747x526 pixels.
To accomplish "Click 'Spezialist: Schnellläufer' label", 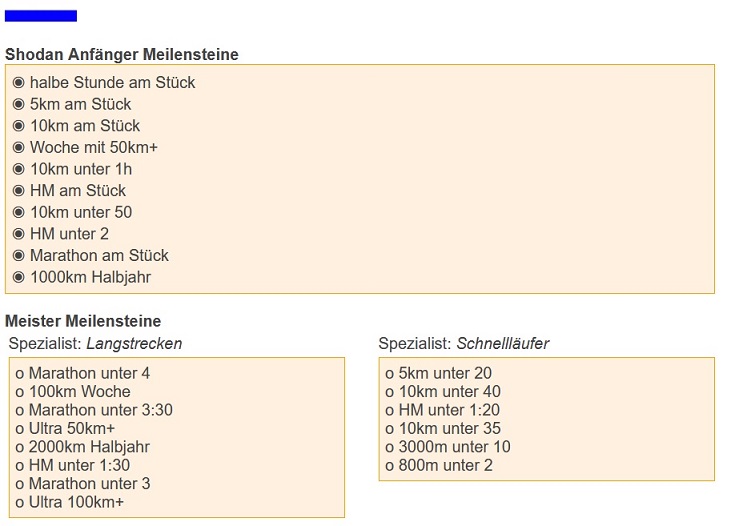I will point(464,344).
